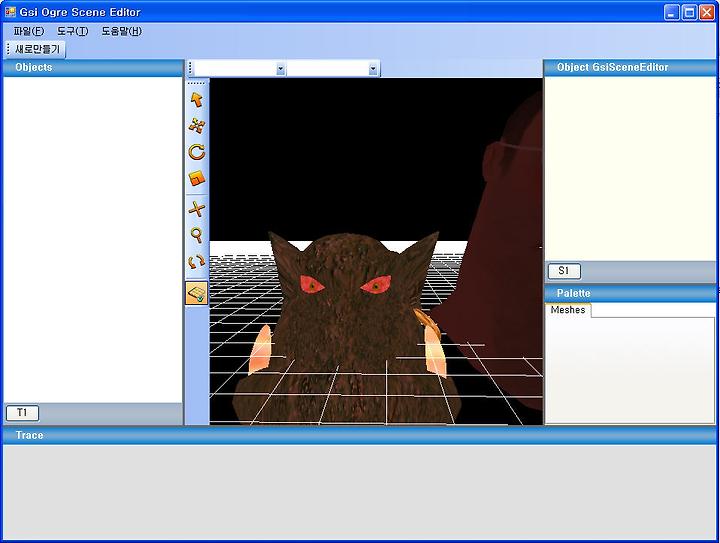Close the Gsi Ogre Scene Editor window
The height and width of the screenshot is (543, 720).
click(x=707, y=12)
